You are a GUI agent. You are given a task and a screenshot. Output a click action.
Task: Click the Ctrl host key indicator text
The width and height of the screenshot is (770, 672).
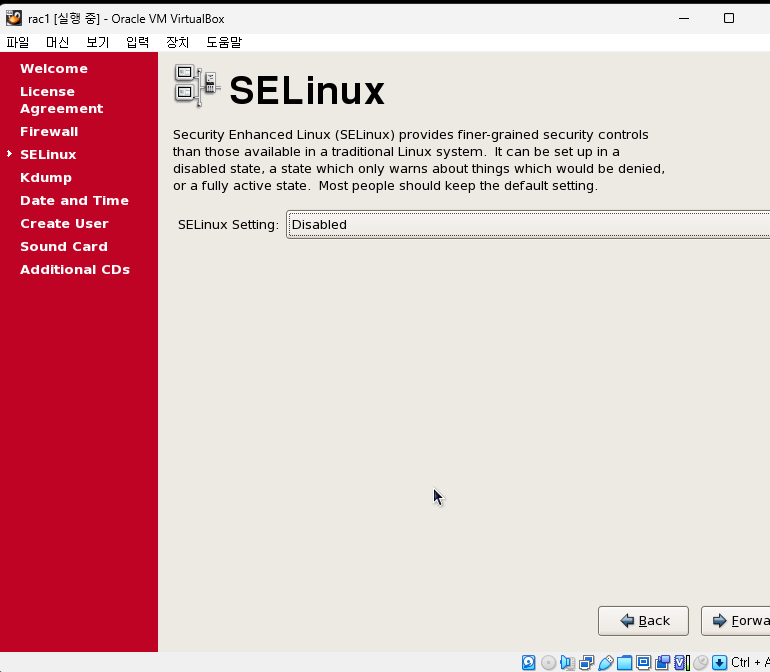(750, 662)
